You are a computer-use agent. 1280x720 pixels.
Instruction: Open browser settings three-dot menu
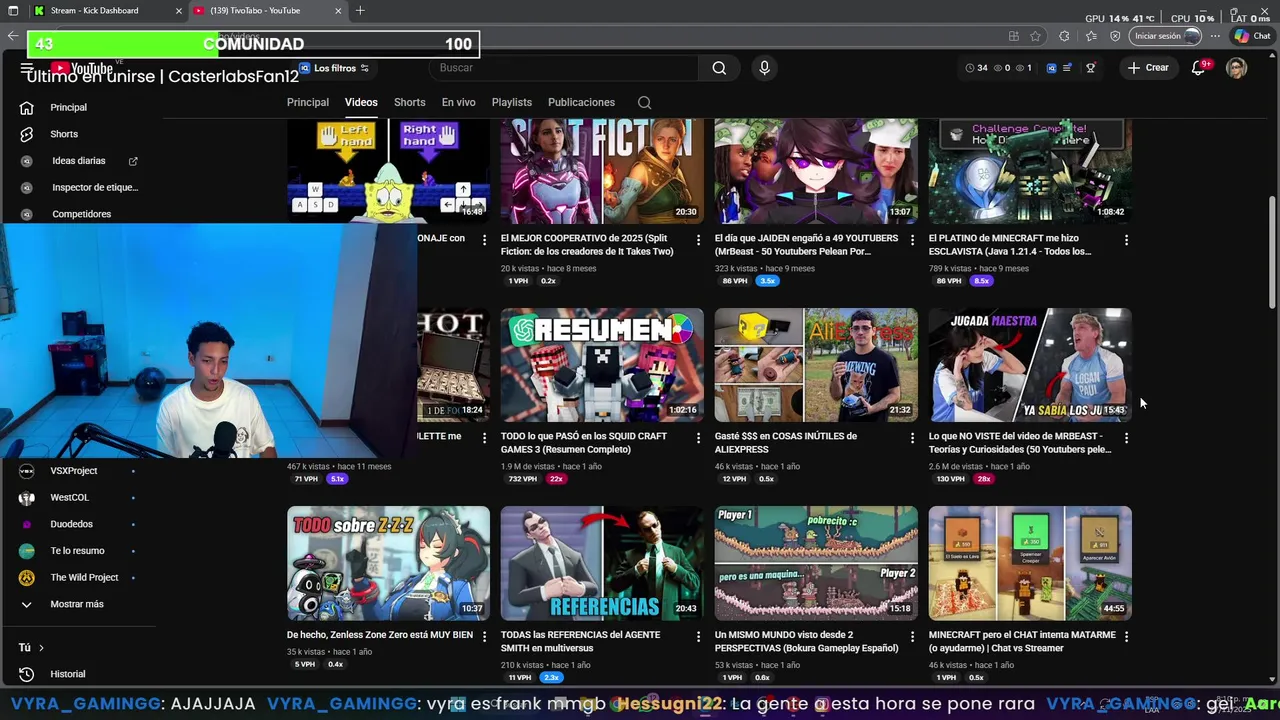tap(1215, 36)
